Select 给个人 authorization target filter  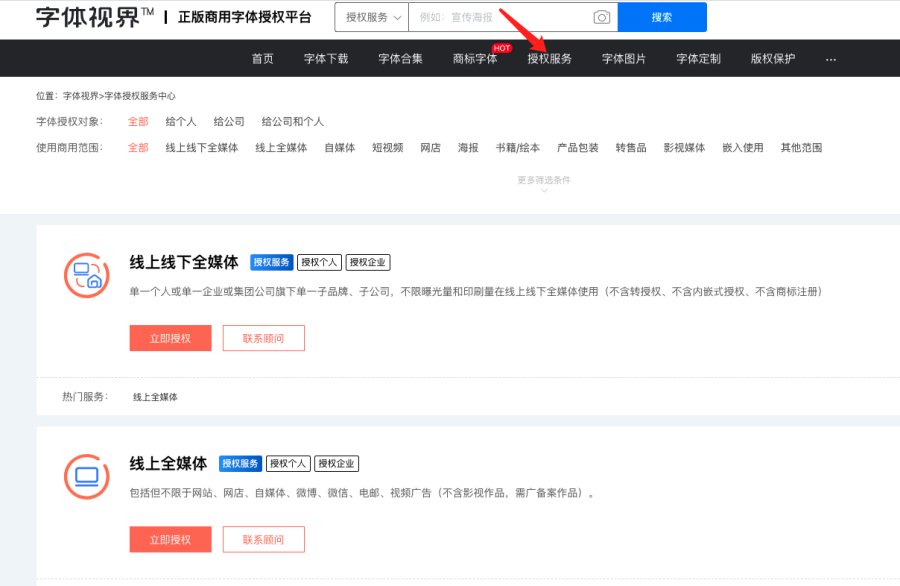click(181, 121)
